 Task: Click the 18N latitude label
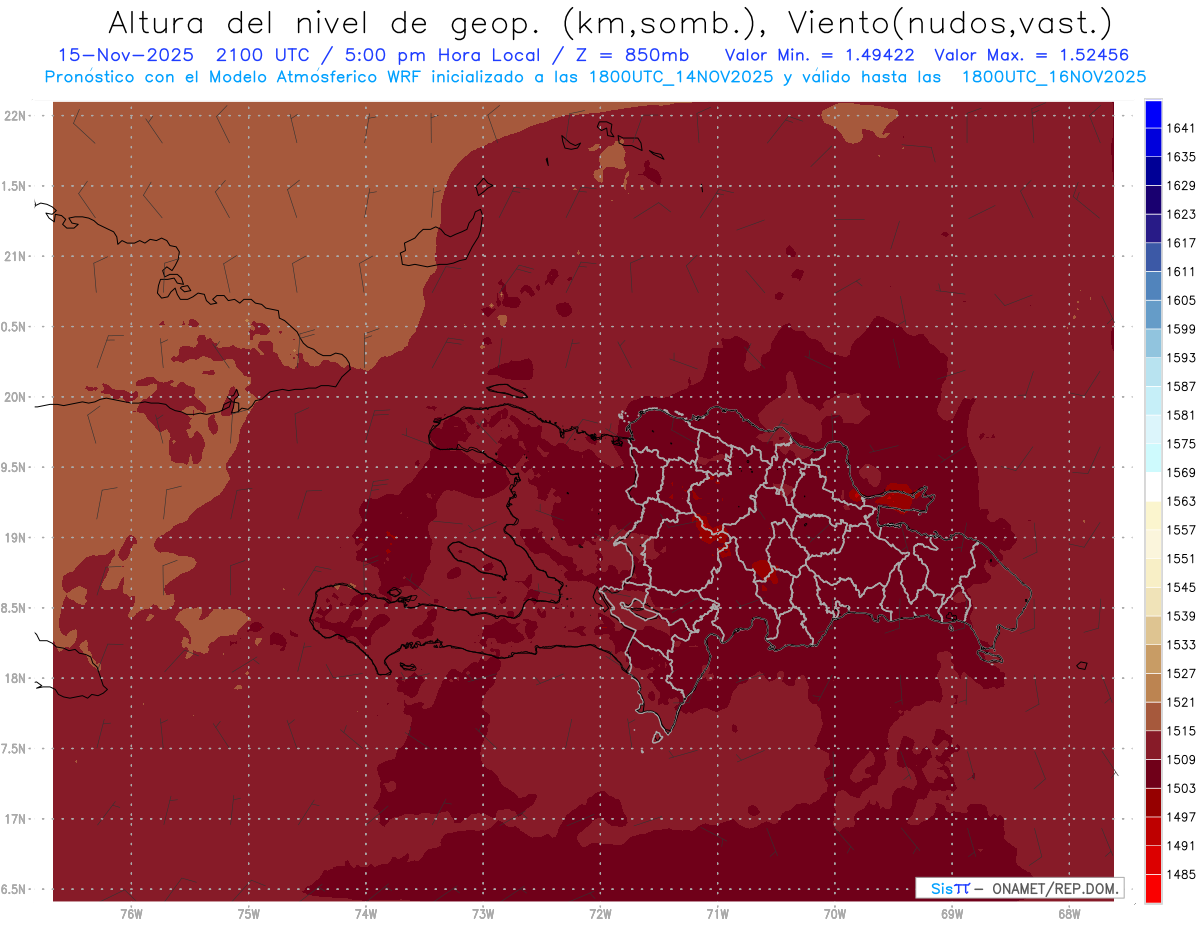click(x=14, y=679)
